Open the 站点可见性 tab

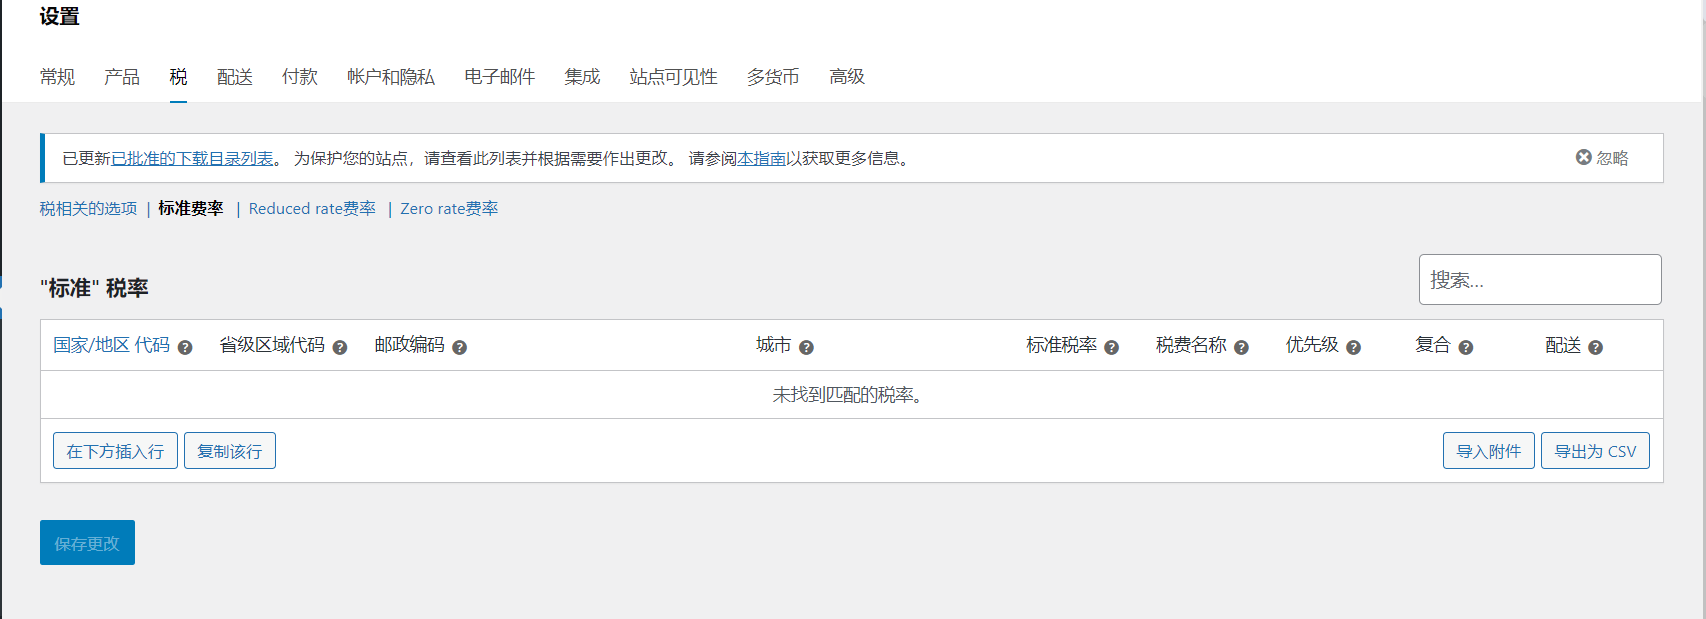pos(673,77)
